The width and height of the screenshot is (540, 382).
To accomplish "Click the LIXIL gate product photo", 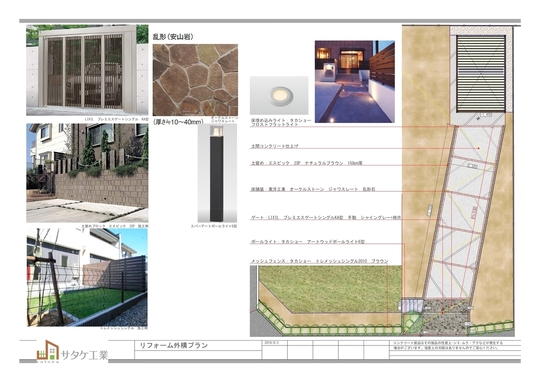I will [x=87, y=70].
